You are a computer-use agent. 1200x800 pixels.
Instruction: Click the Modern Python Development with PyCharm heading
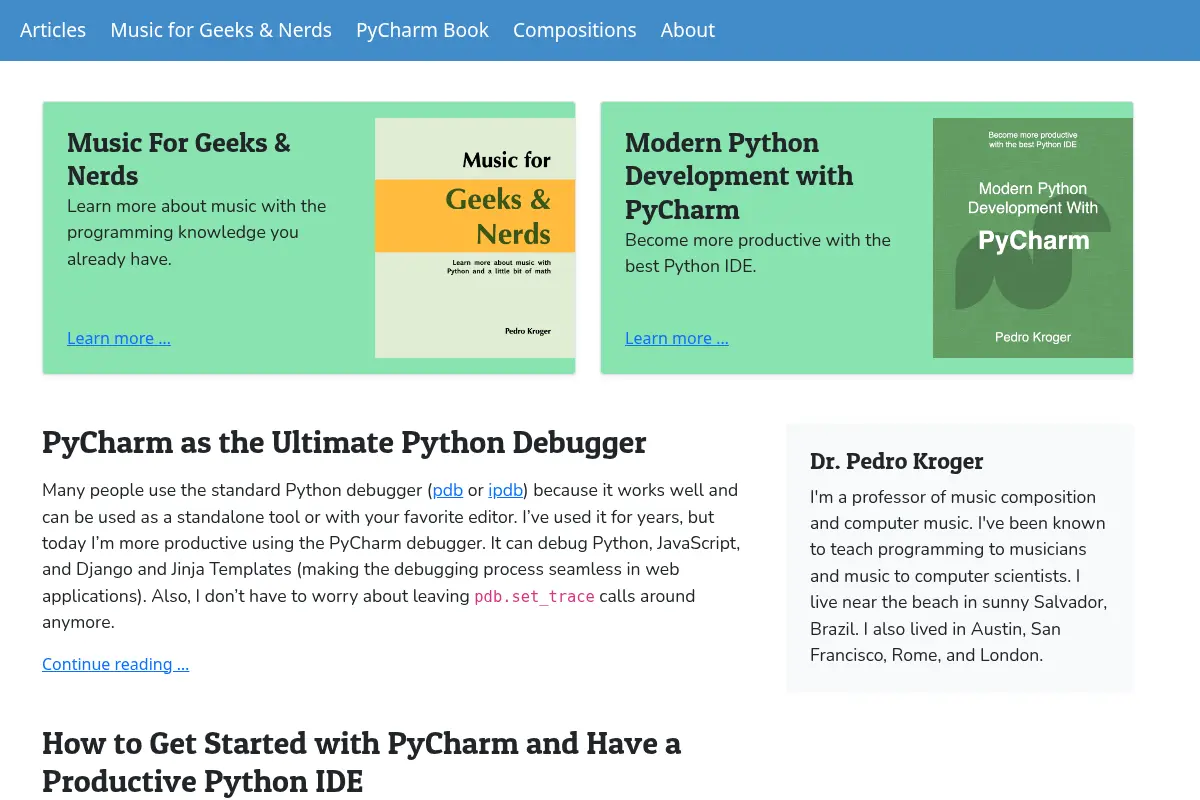pyautogui.click(x=739, y=176)
